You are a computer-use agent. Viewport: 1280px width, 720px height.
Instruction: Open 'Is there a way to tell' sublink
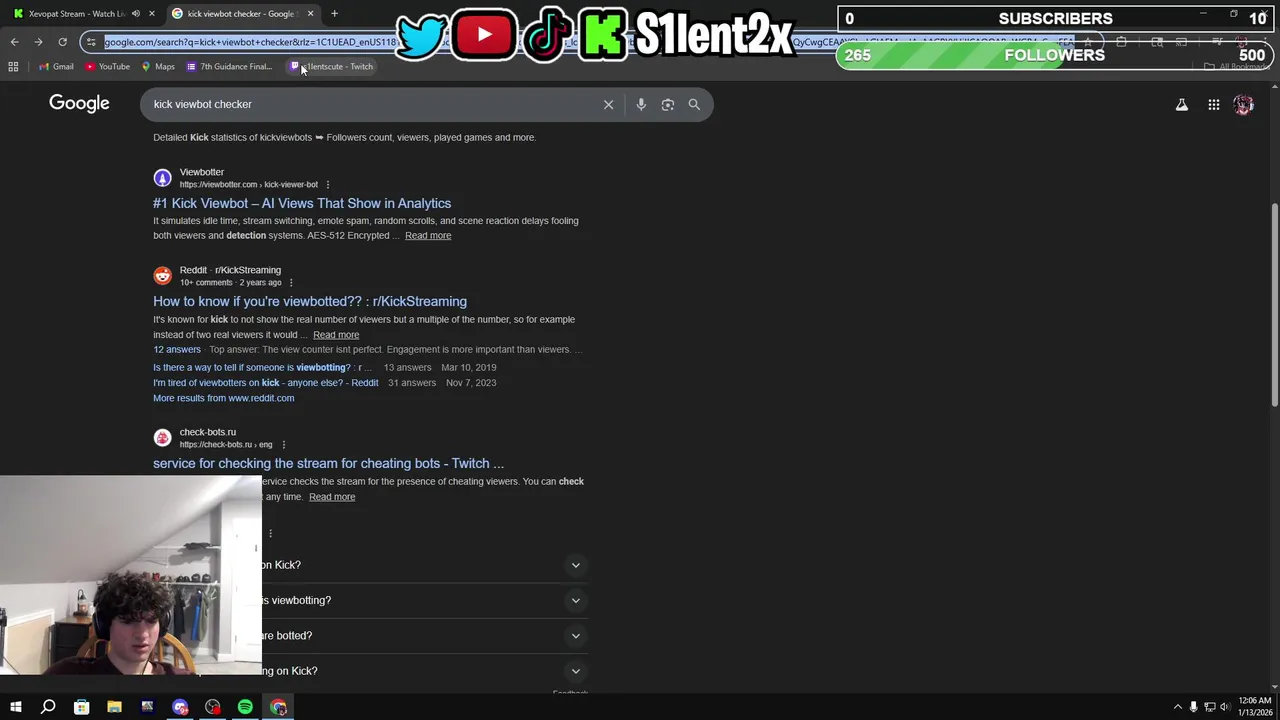[262, 367]
